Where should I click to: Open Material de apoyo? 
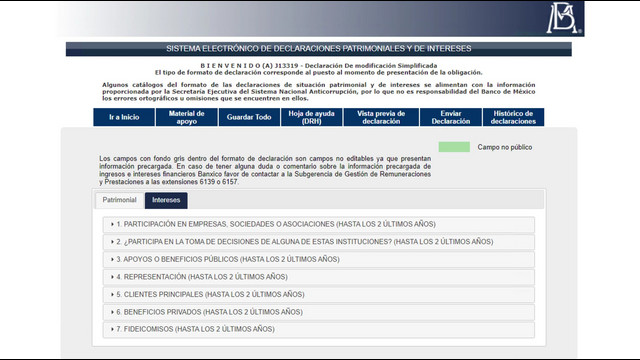pyautogui.click(x=187, y=117)
